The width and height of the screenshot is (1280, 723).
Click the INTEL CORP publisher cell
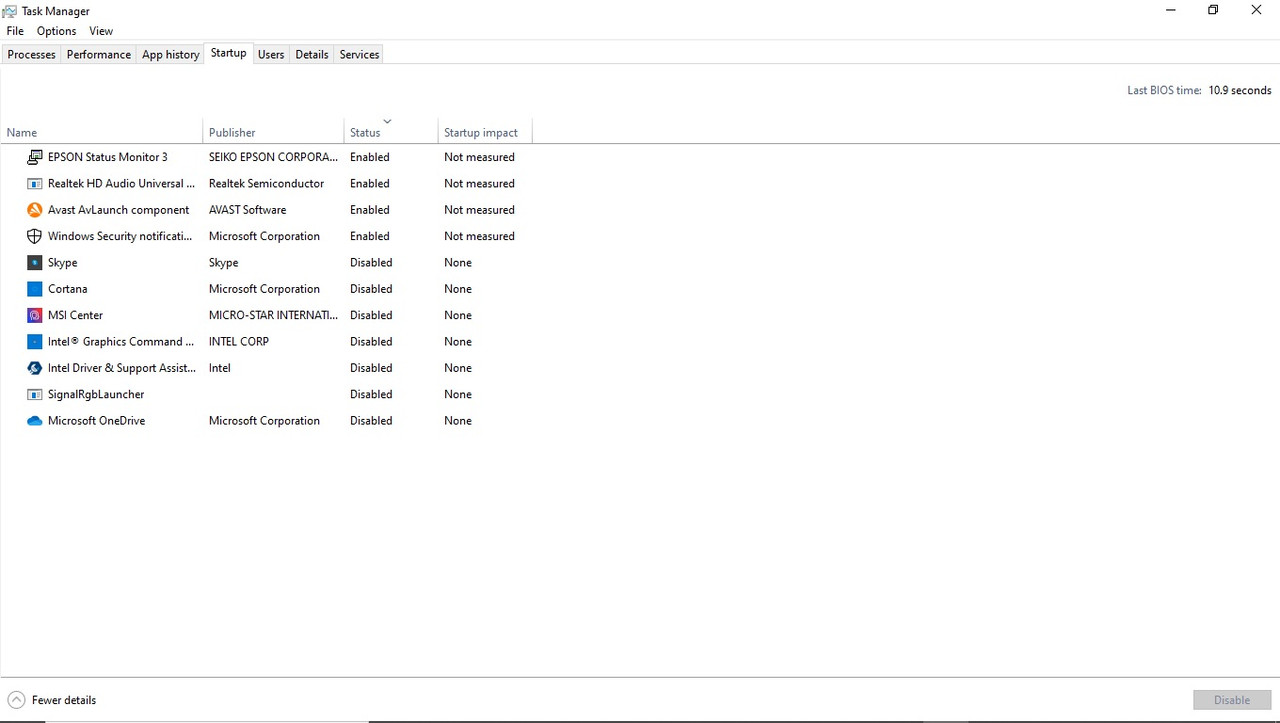[x=239, y=341]
